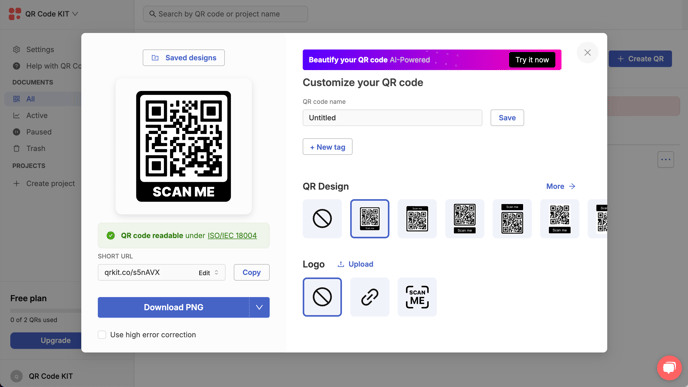Download the QR code as PNG
Image resolution: width=688 pixels, height=387 pixels.
pos(173,308)
